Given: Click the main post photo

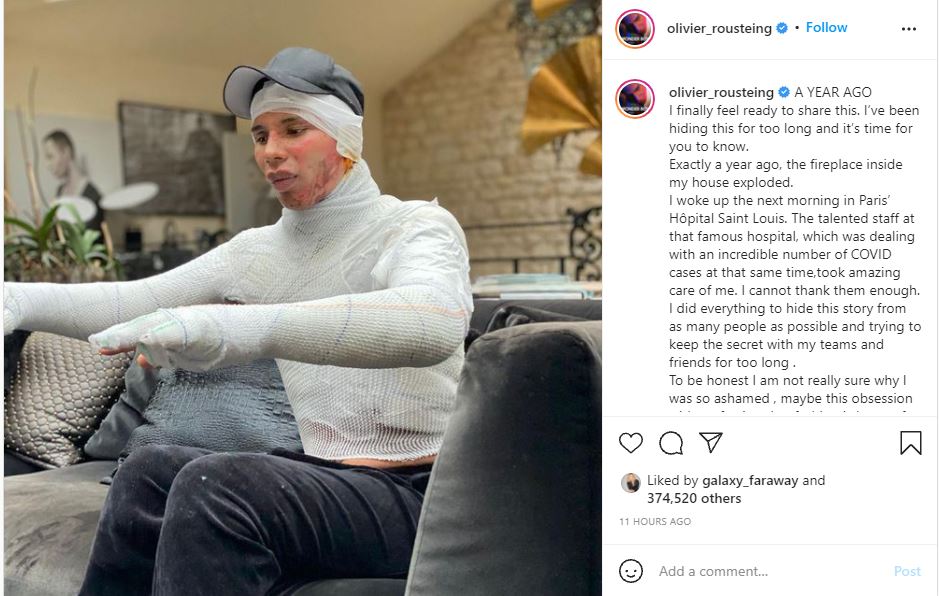Looking at the screenshot, I should click(x=302, y=298).
